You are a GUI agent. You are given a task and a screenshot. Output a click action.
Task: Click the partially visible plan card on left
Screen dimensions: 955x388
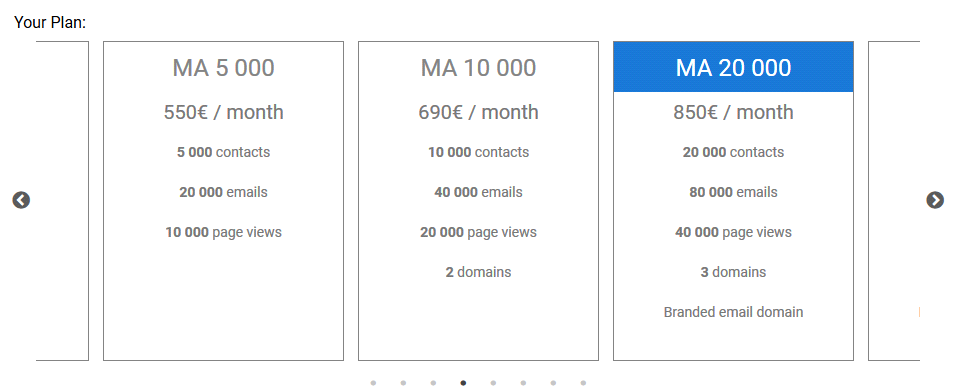62,201
